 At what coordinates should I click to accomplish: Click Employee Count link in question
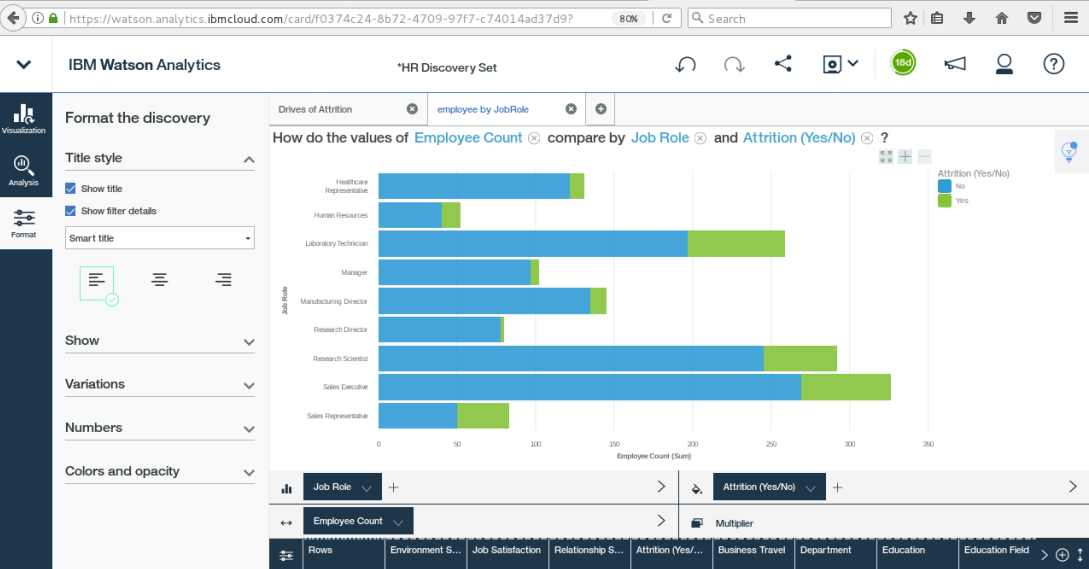(x=468, y=138)
